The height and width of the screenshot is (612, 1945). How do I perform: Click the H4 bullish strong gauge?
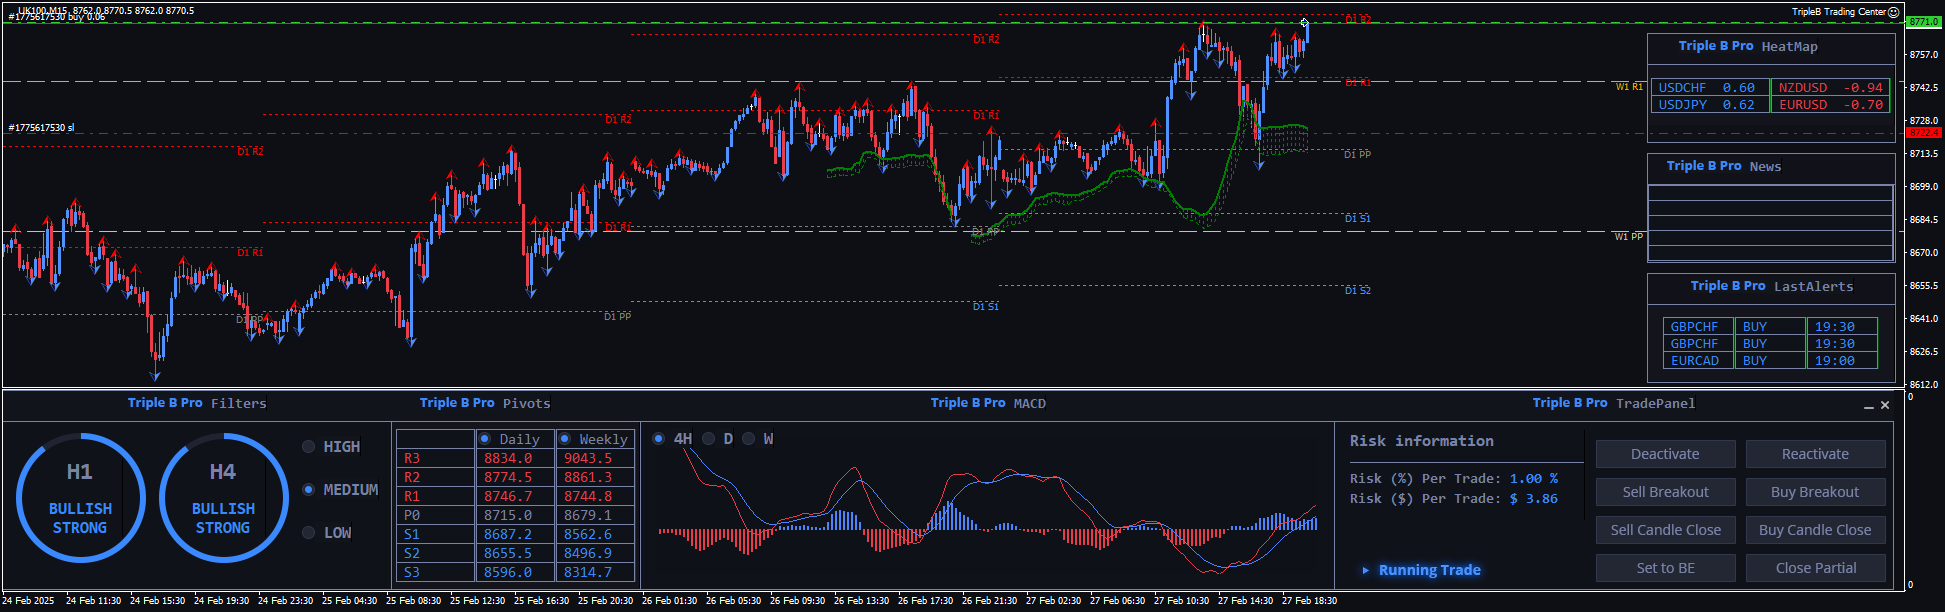pos(223,498)
